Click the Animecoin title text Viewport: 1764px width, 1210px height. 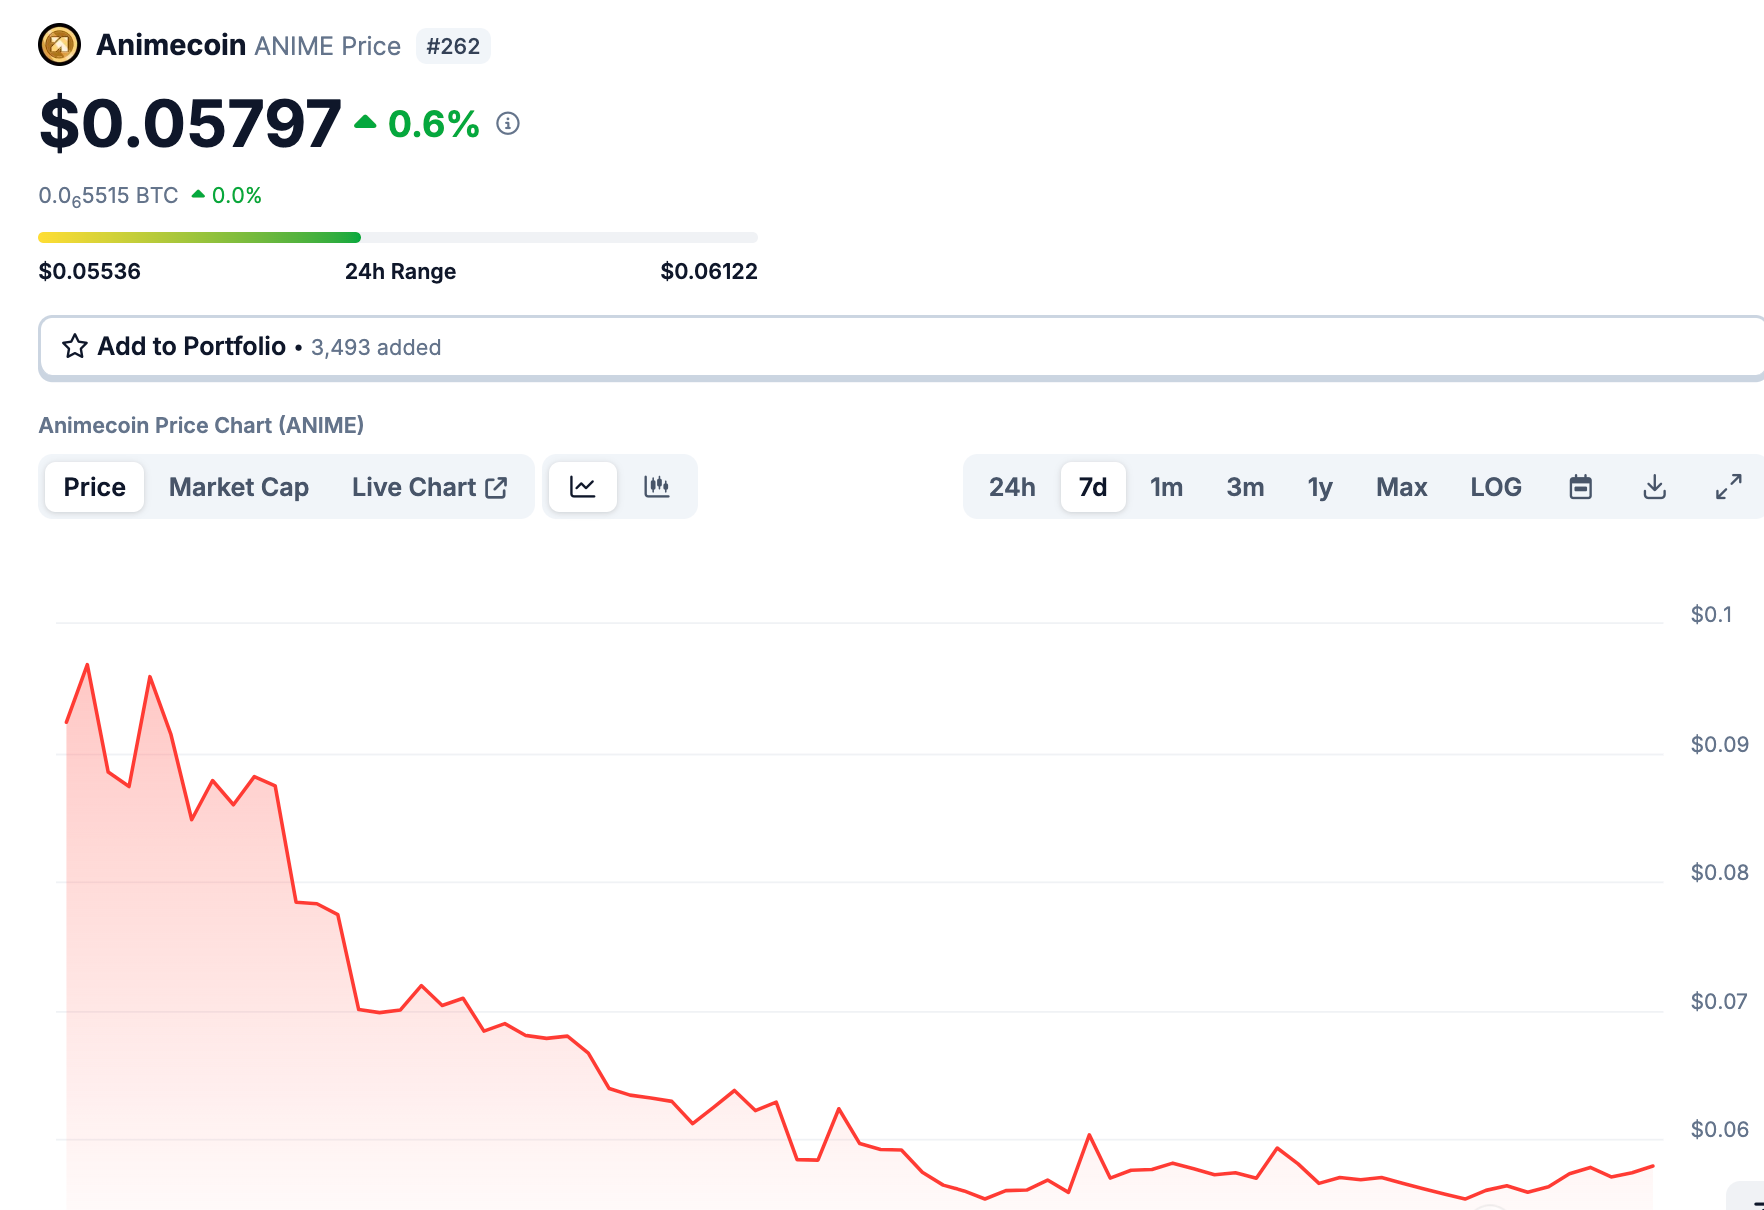click(171, 45)
